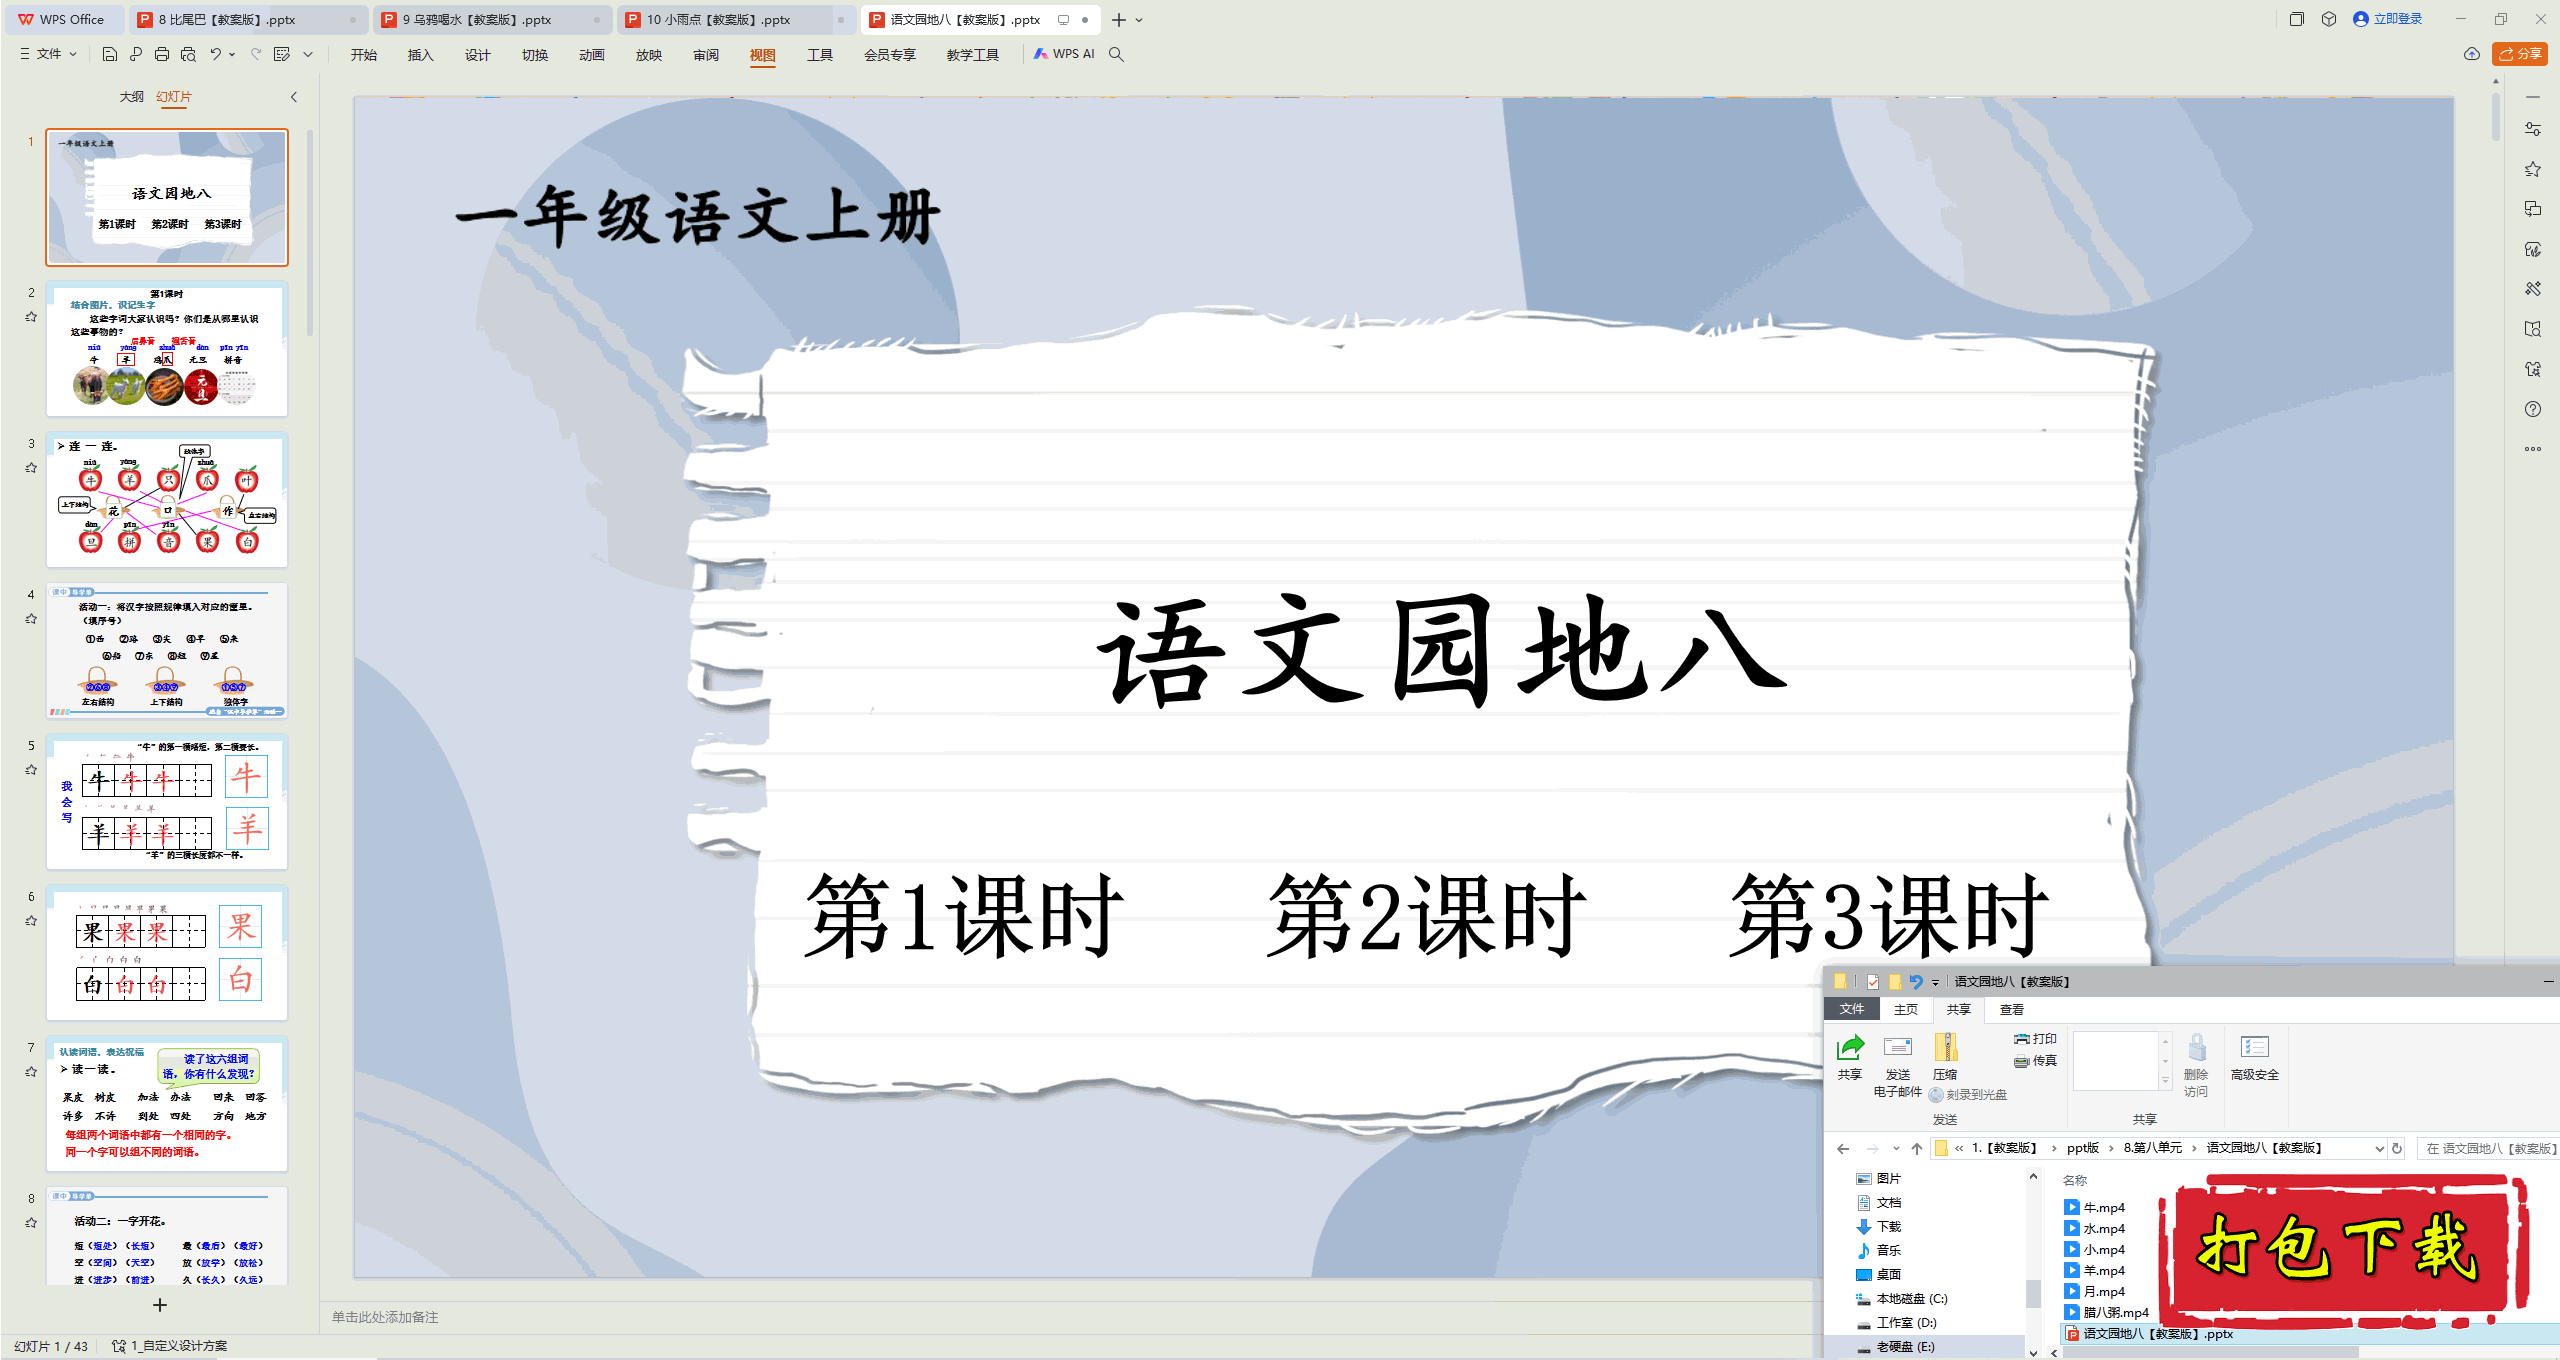Click 打印 in the Explorer ribbon
2560x1360 pixels.
[2036, 1039]
